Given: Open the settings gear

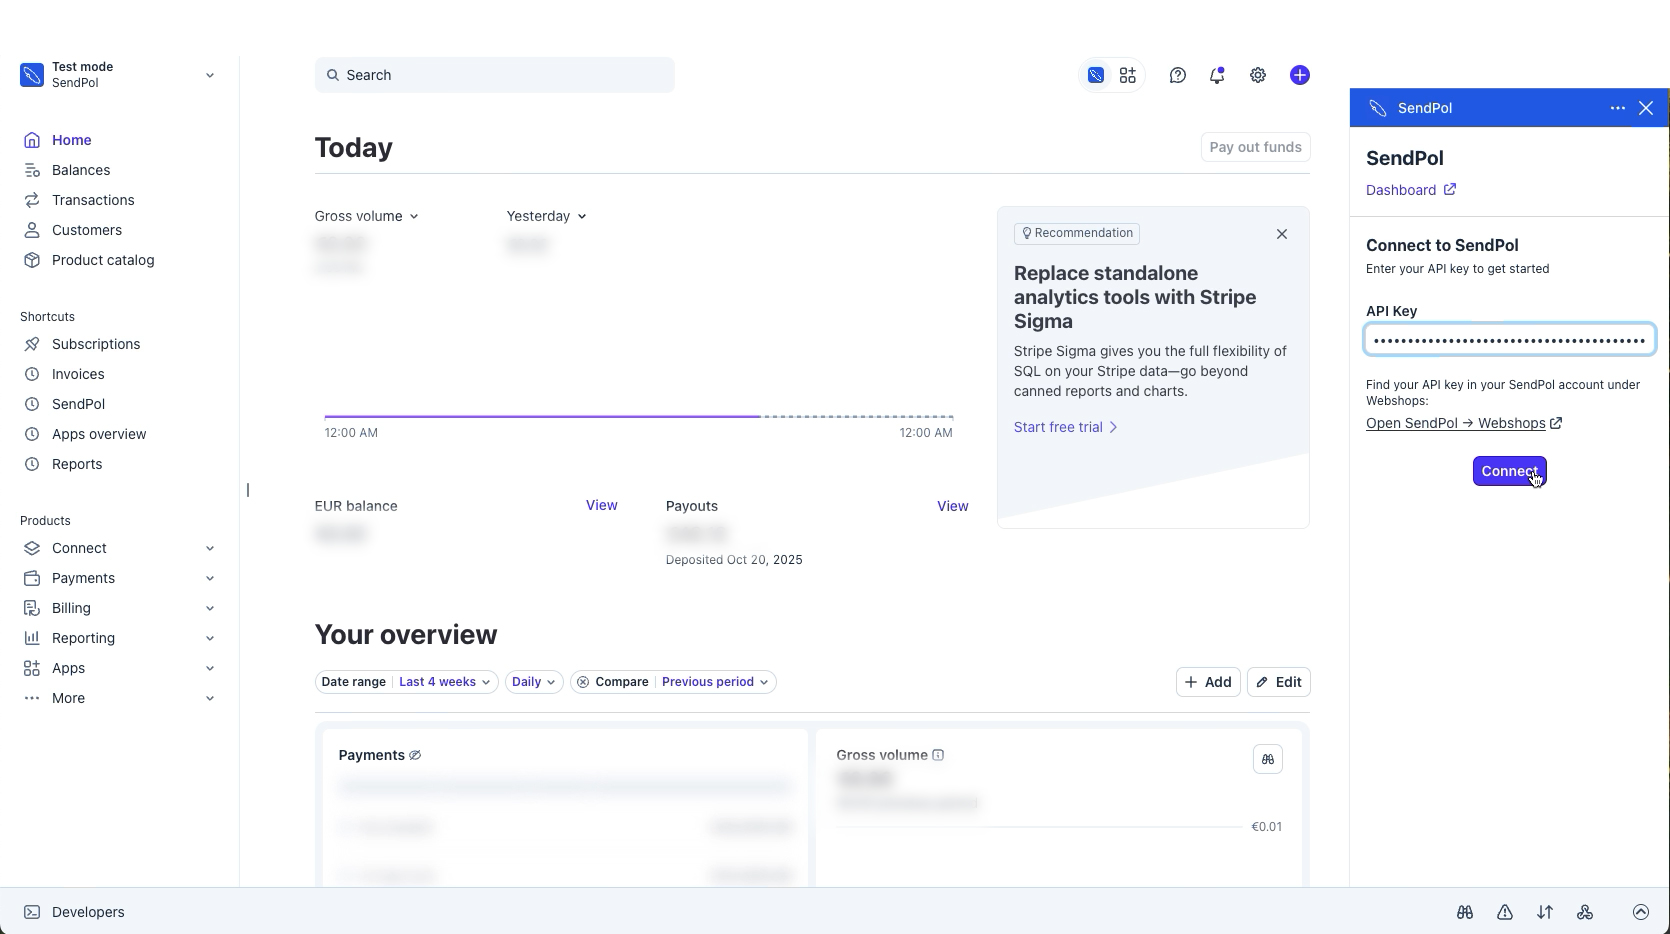Looking at the screenshot, I should click(x=1258, y=75).
